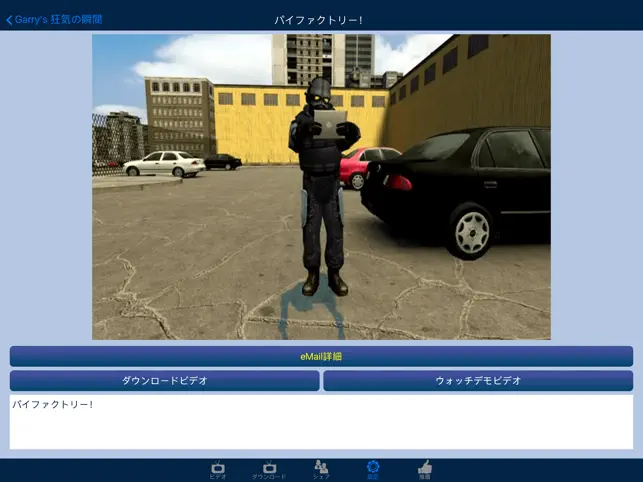Viewport: 643px width, 482px height.
Task: Select the シェア people icon tab
Action: point(321,470)
